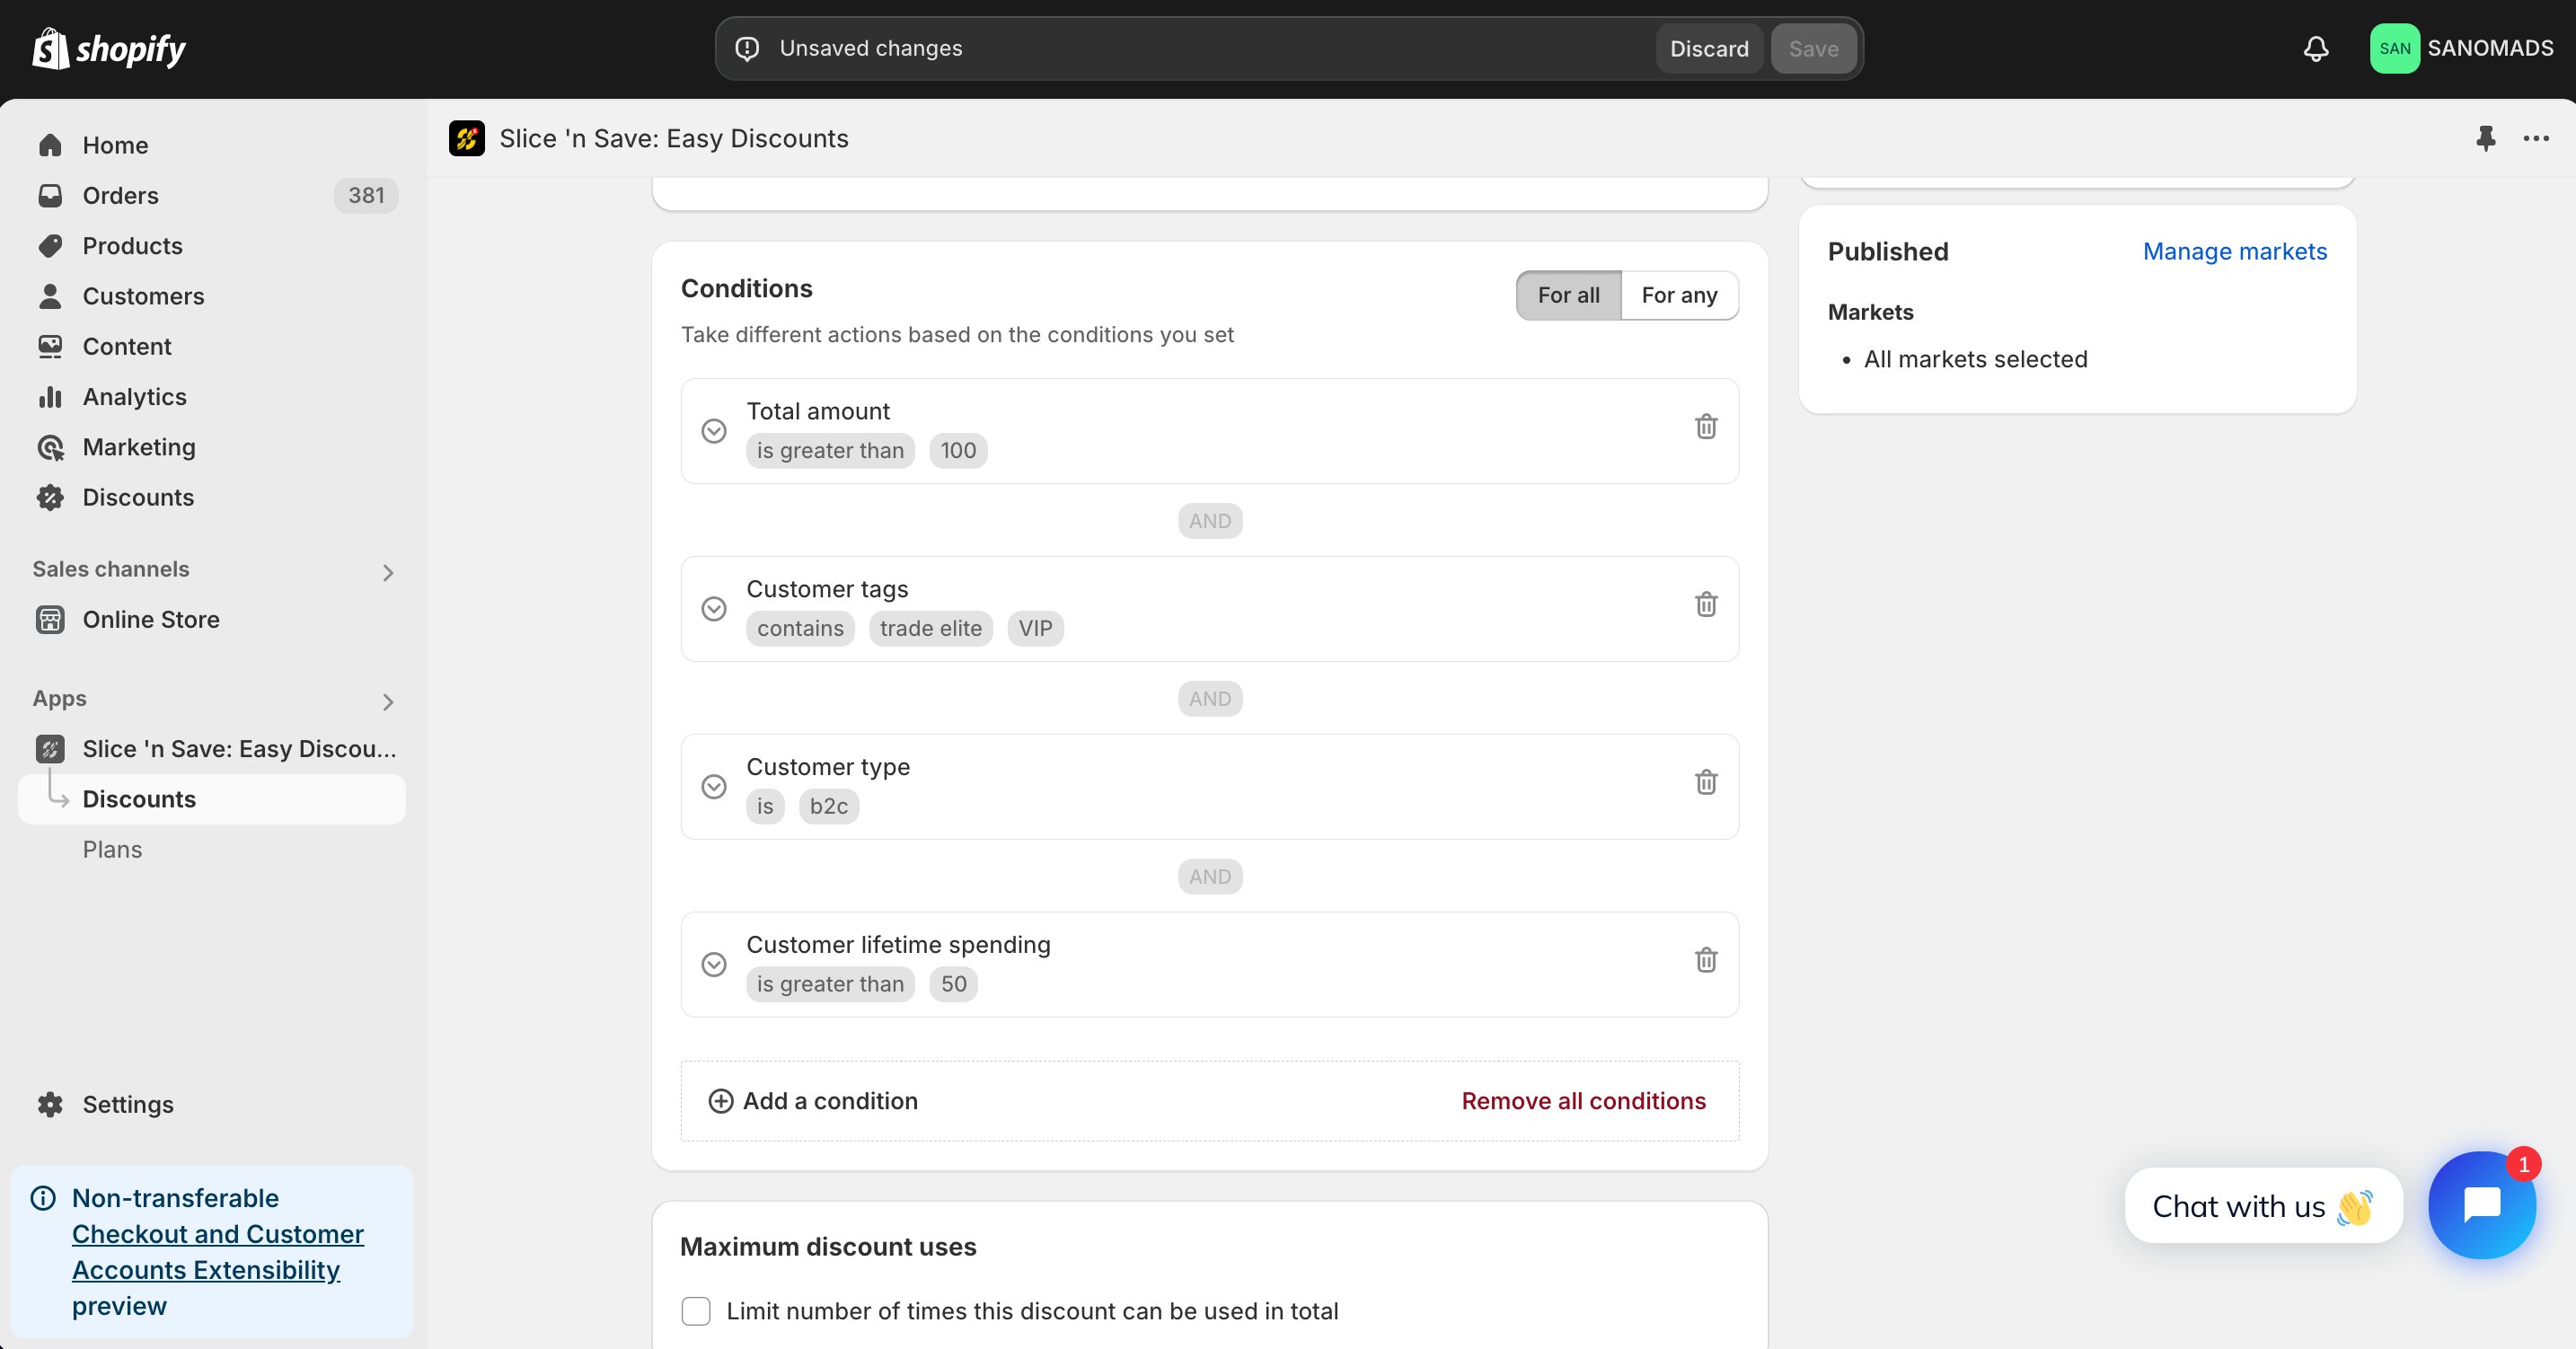Click the Discard button
The image size is (2576, 1349).
tap(1709, 49)
